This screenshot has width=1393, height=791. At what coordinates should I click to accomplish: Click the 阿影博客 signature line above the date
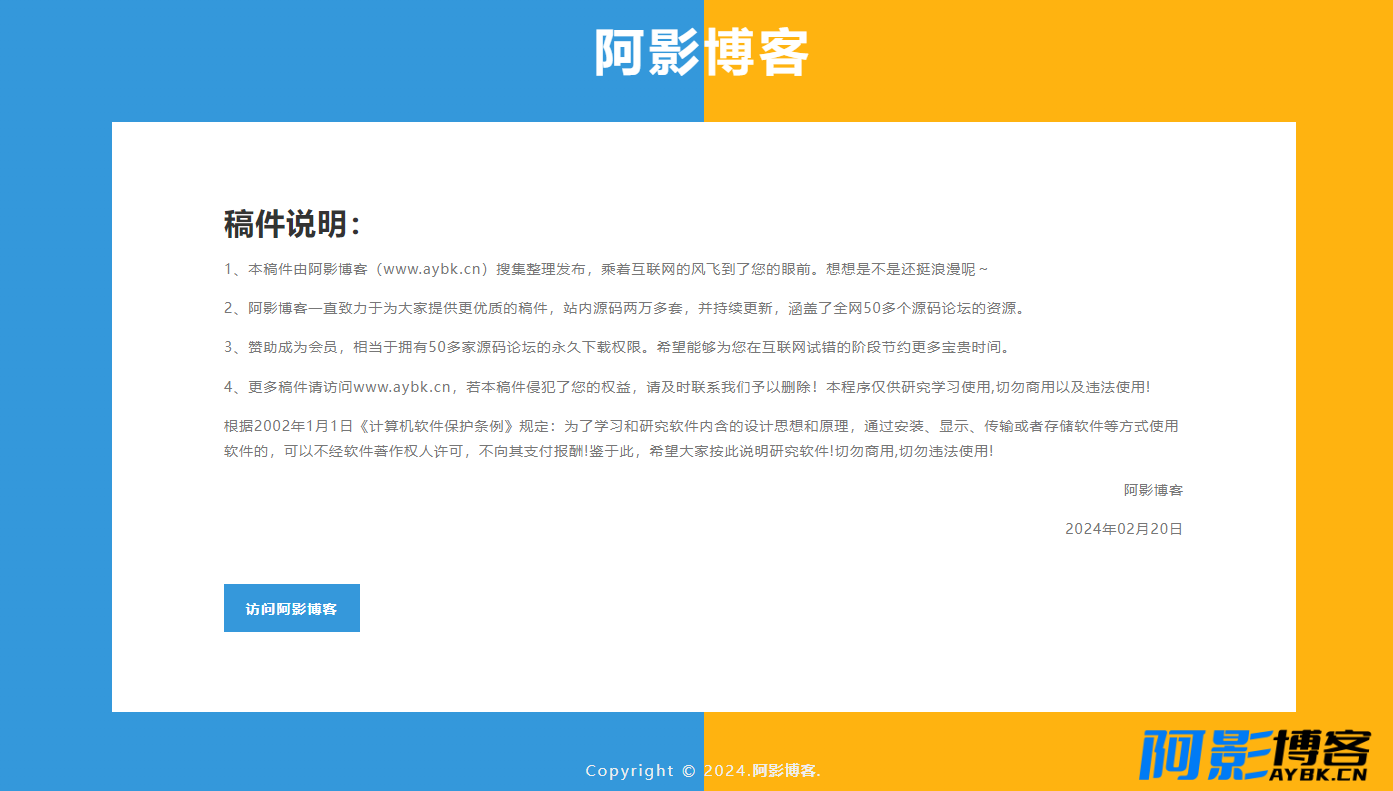click(x=1153, y=490)
